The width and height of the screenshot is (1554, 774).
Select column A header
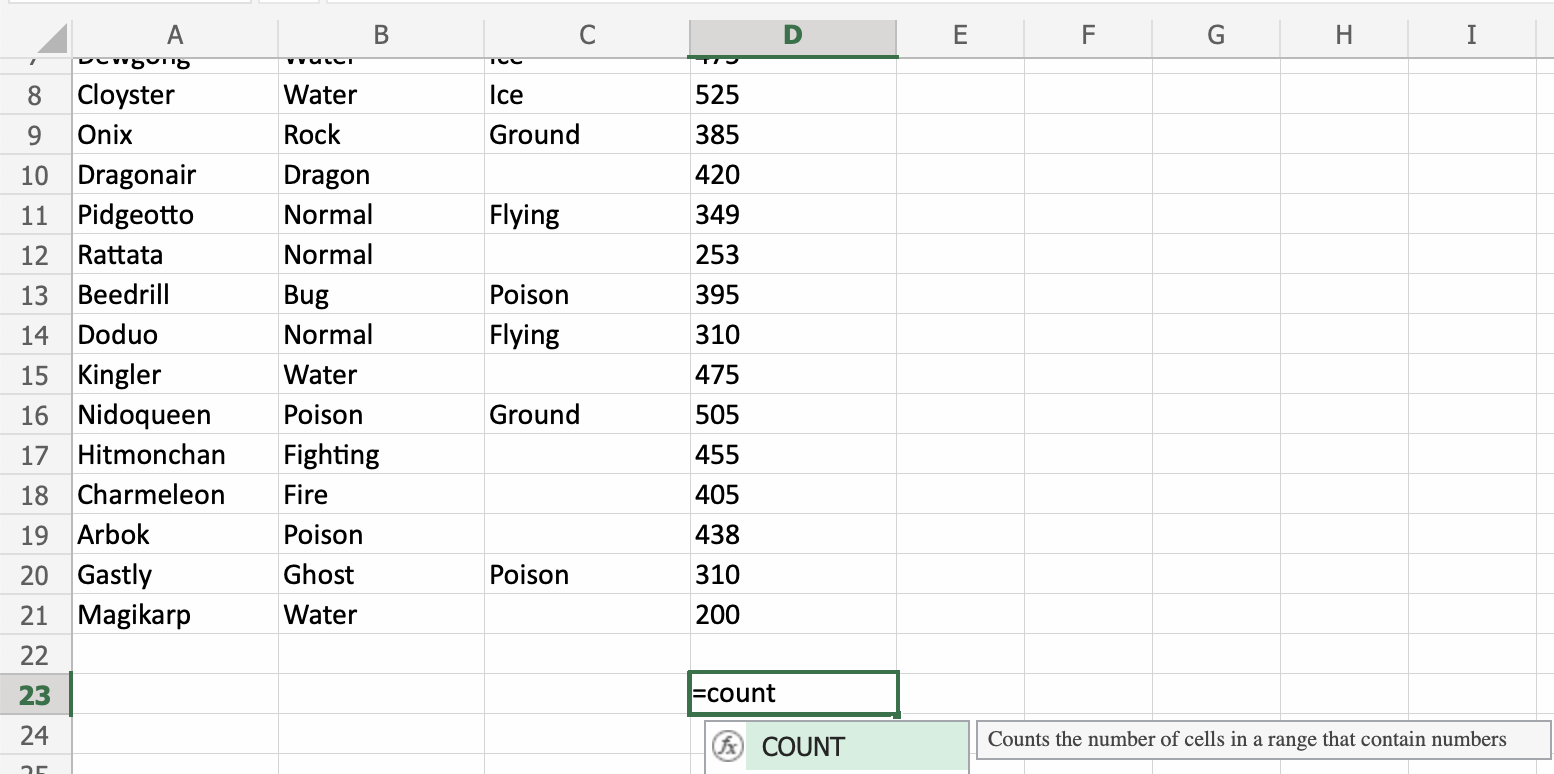[175, 35]
